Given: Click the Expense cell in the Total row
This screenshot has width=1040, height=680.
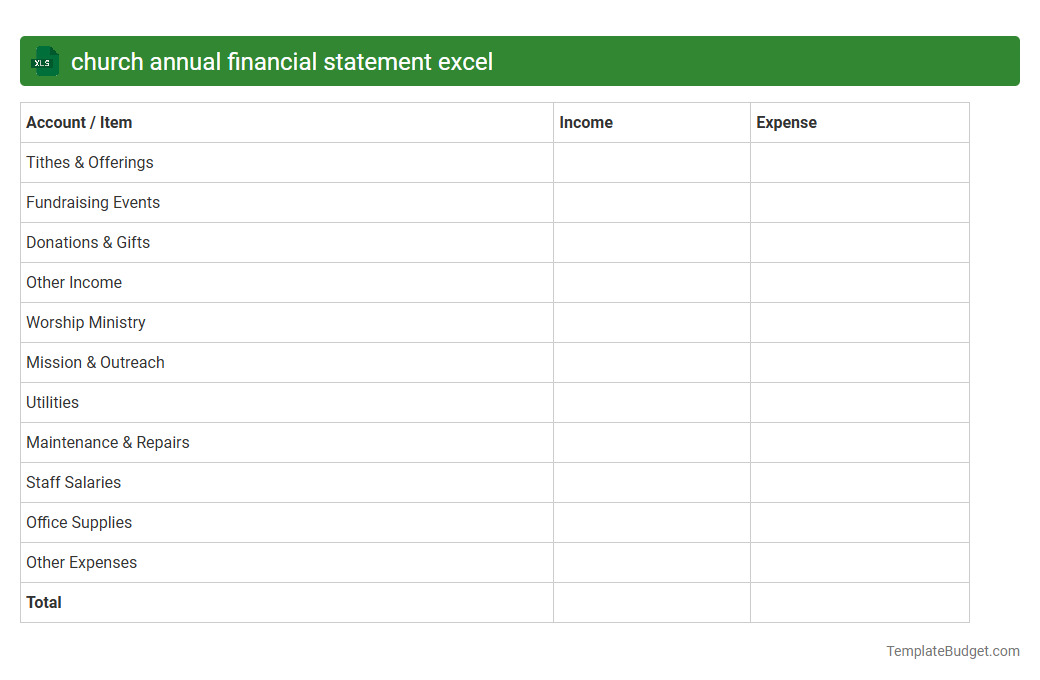Looking at the screenshot, I should 859,602.
